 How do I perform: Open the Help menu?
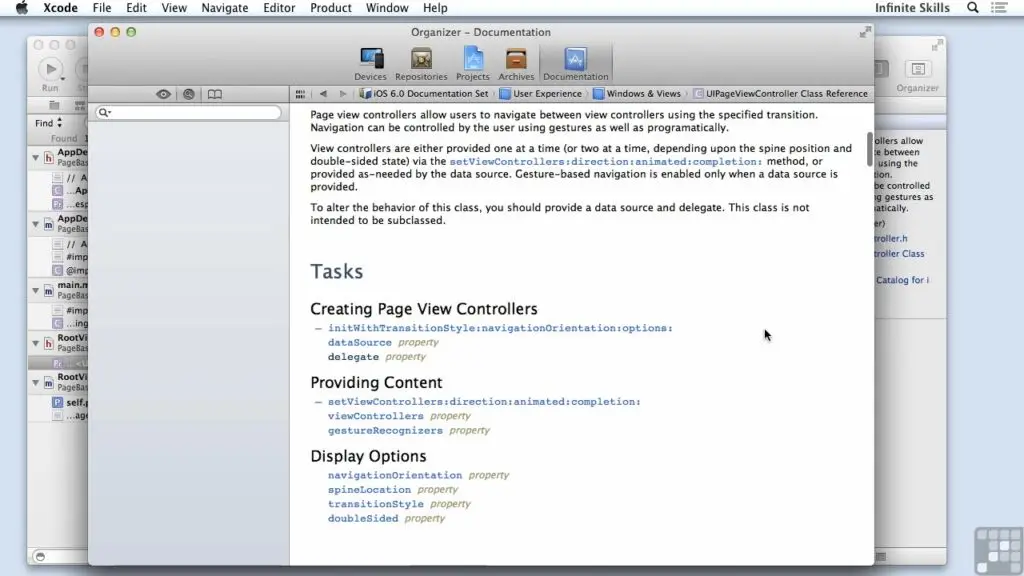click(x=435, y=8)
